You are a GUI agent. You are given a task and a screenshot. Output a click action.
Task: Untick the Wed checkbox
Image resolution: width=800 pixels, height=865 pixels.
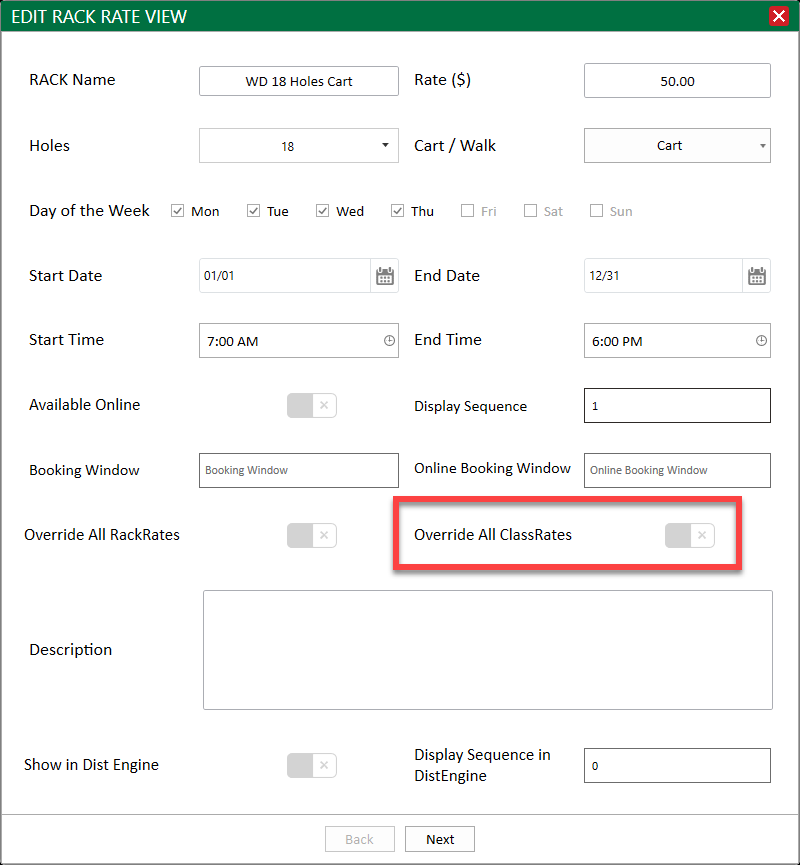tap(322, 211)
